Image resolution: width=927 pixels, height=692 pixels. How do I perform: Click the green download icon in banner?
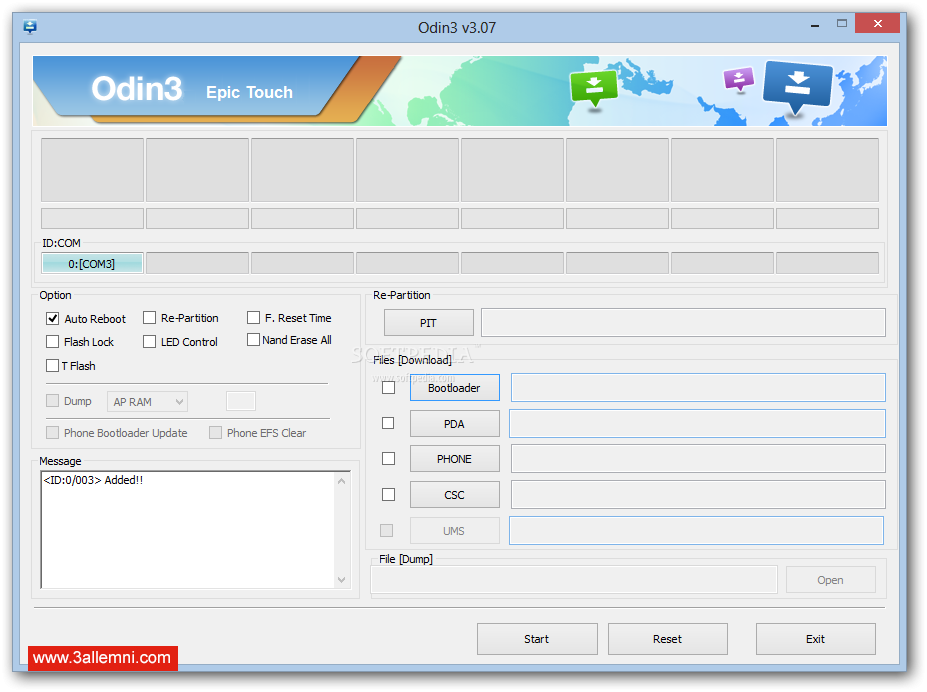click(x=593, y=87)
